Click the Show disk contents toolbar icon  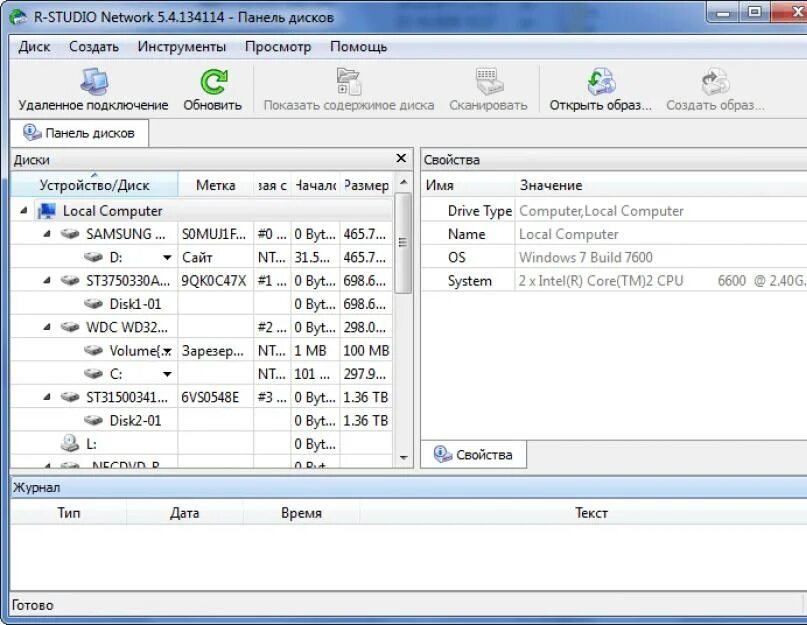click(349, 81)
